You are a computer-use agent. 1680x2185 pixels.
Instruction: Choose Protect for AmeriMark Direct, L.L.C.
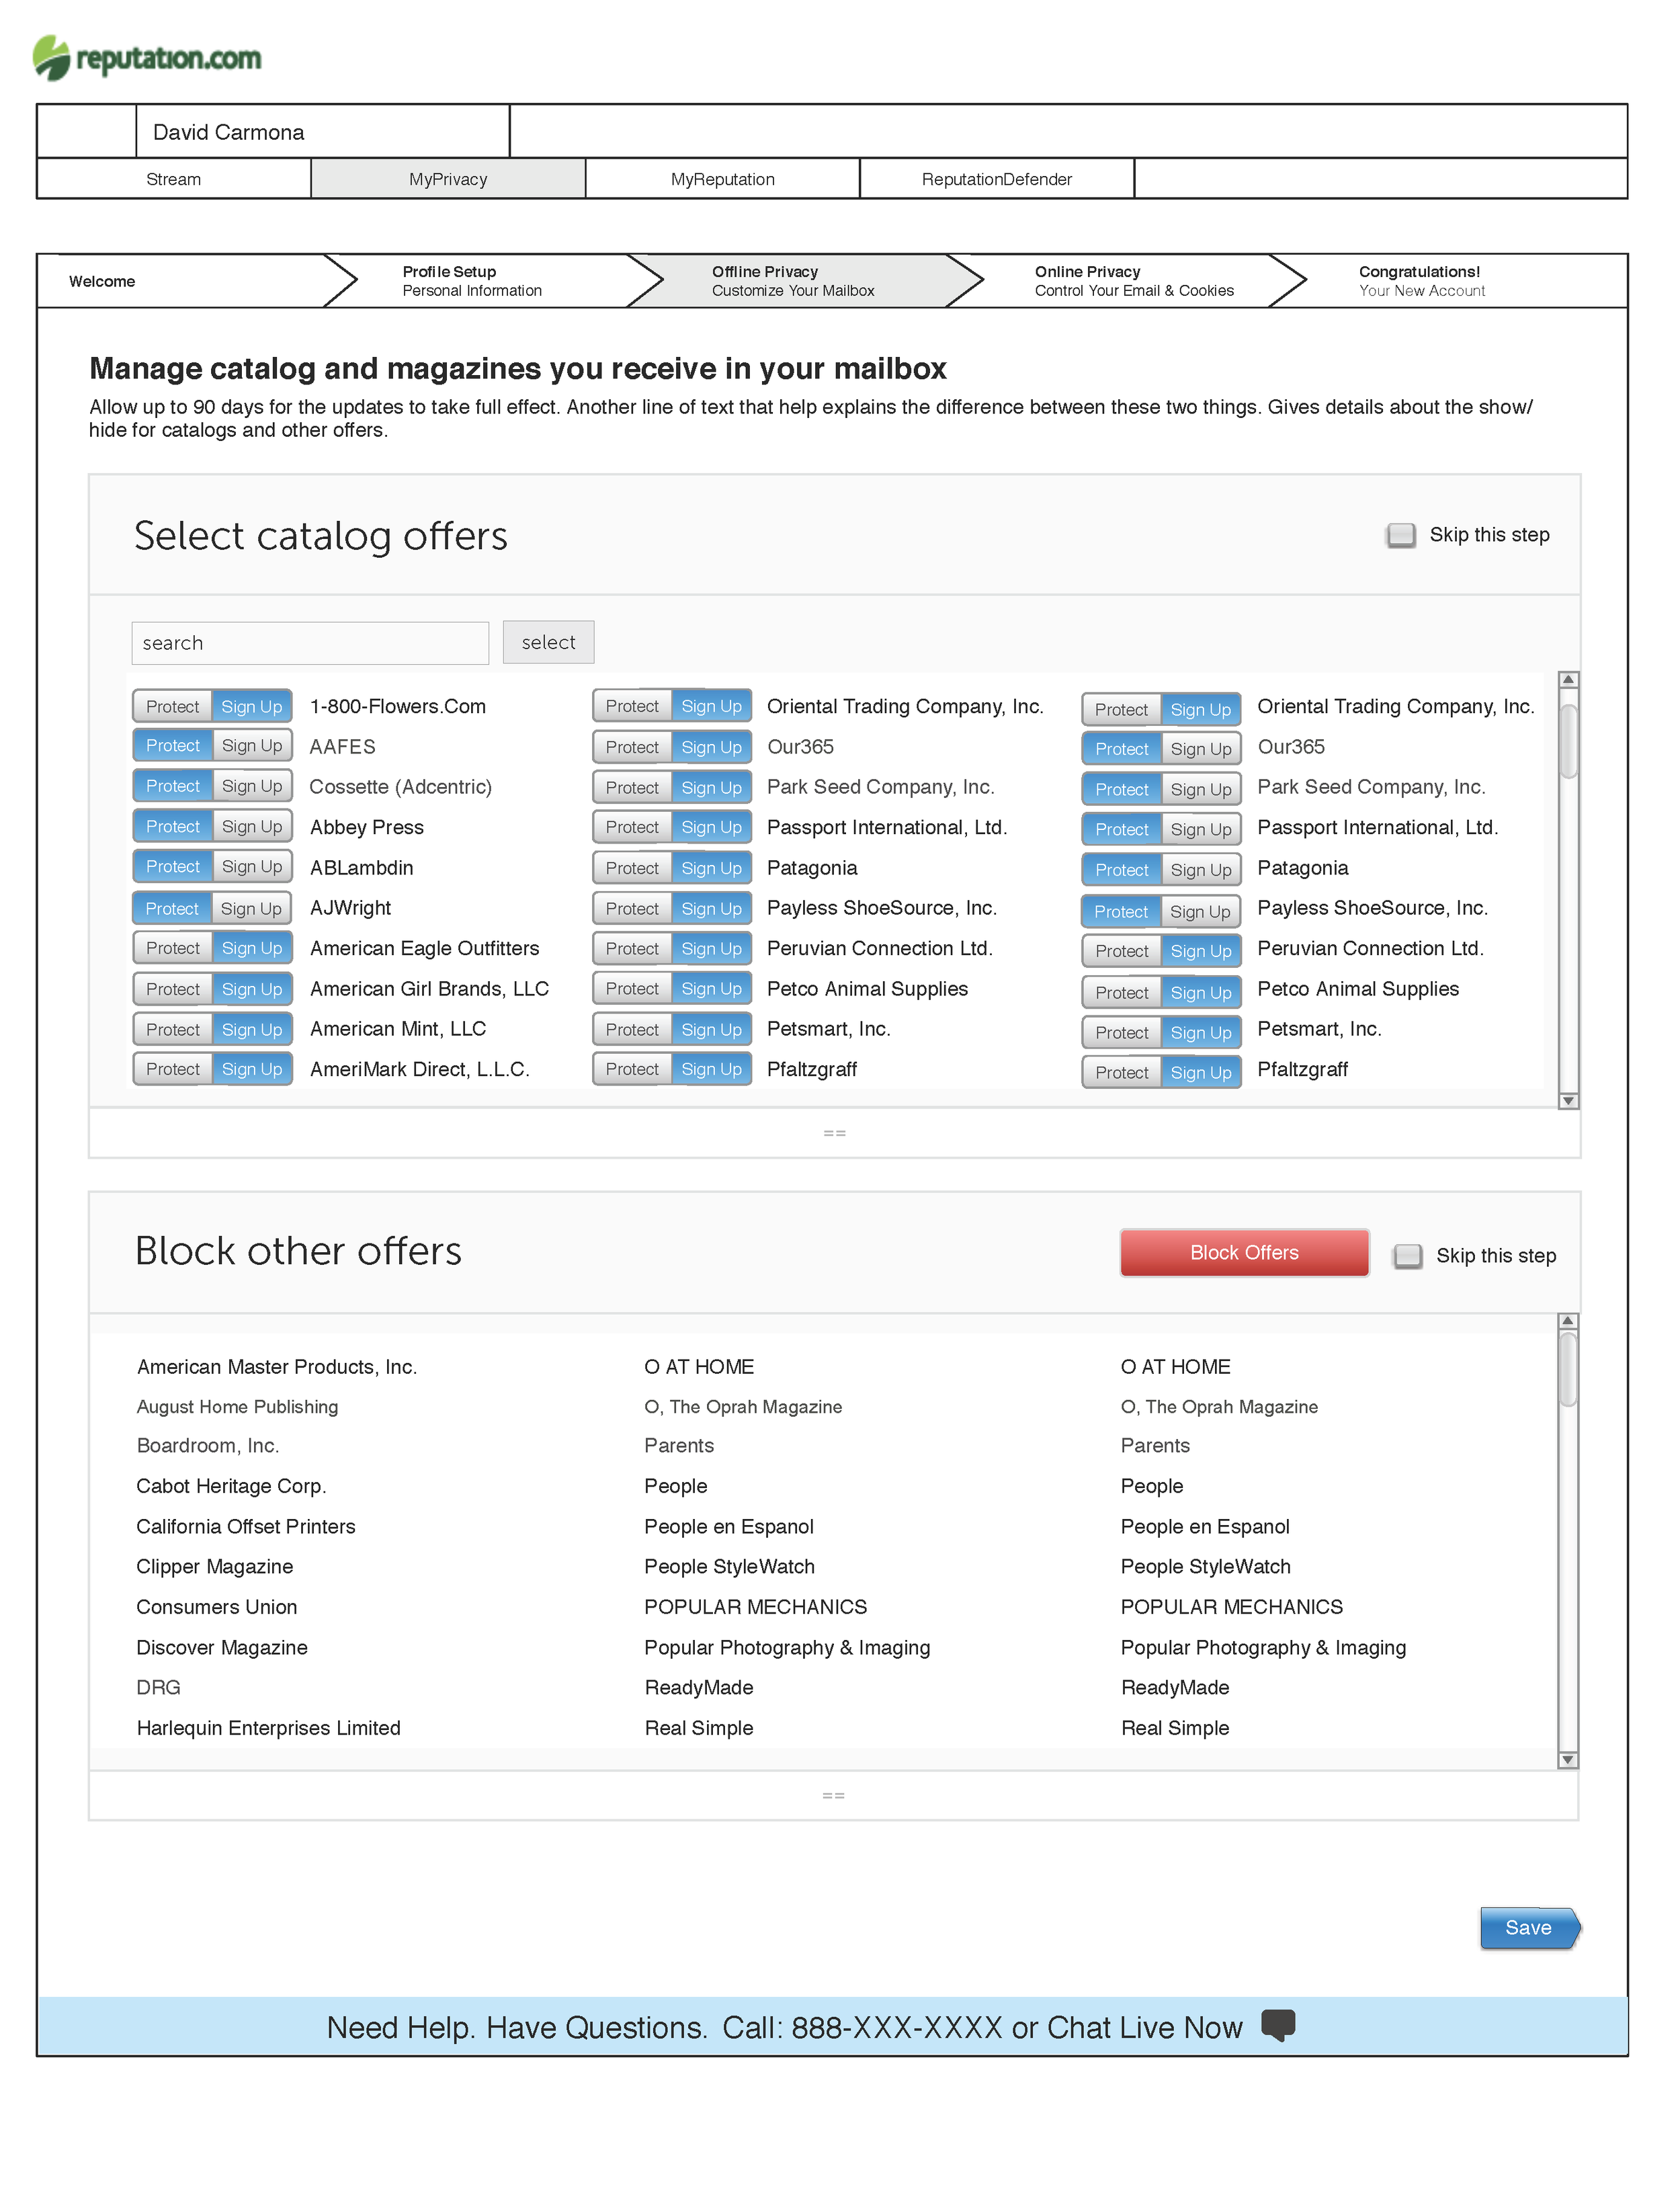pos(172,1069)
